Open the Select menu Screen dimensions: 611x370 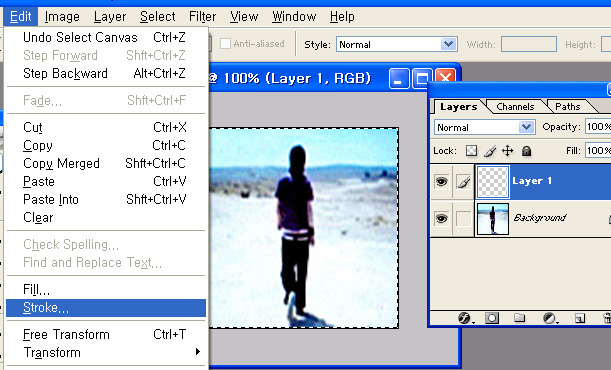tap(157, 17)
